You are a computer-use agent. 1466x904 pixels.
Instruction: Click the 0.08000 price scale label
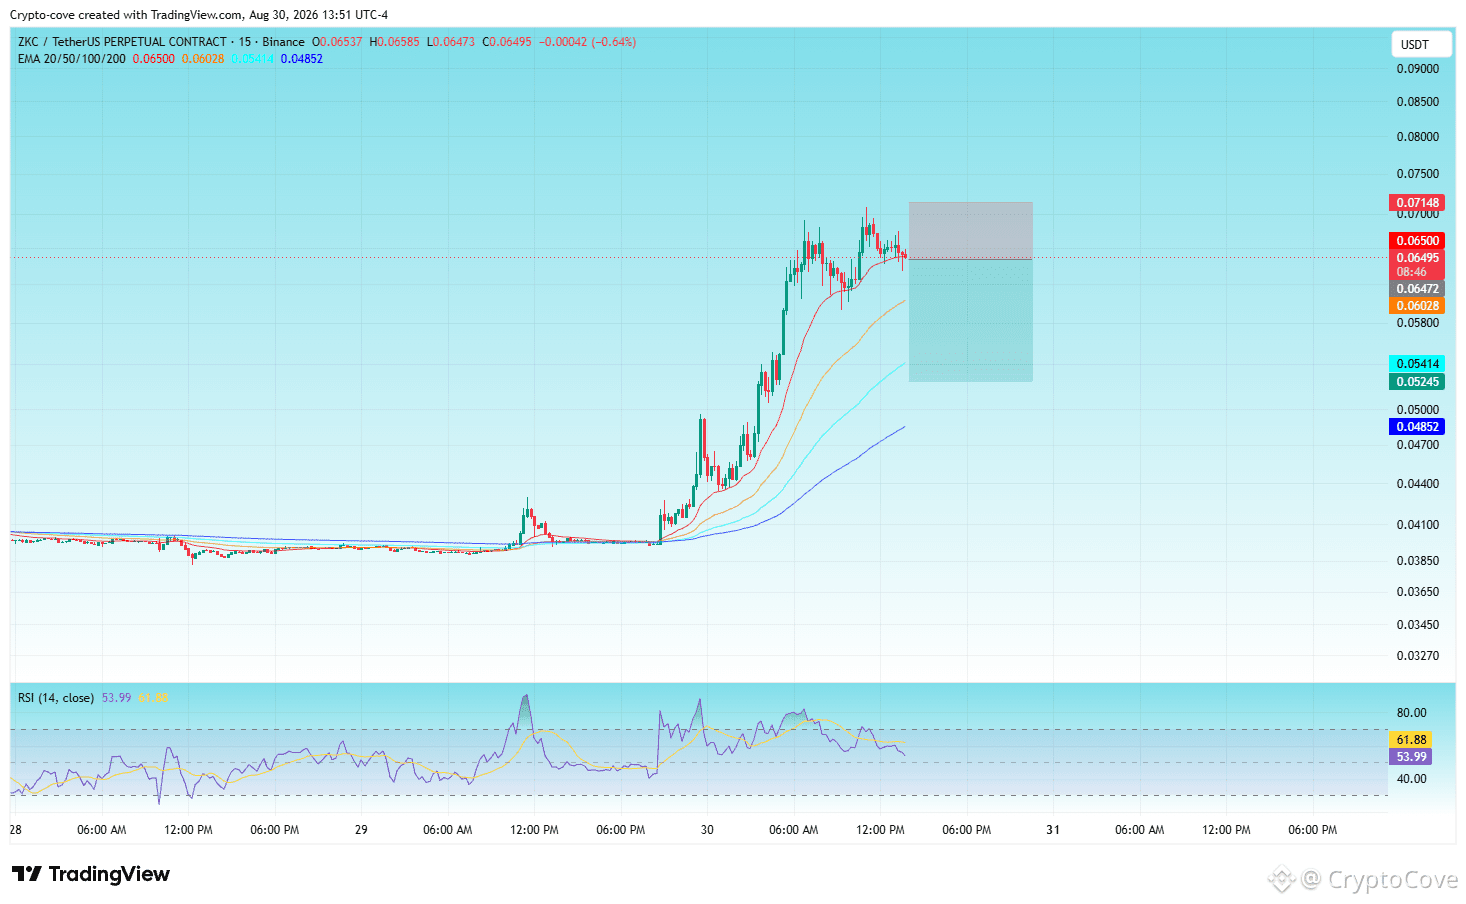coord(1418,137)
